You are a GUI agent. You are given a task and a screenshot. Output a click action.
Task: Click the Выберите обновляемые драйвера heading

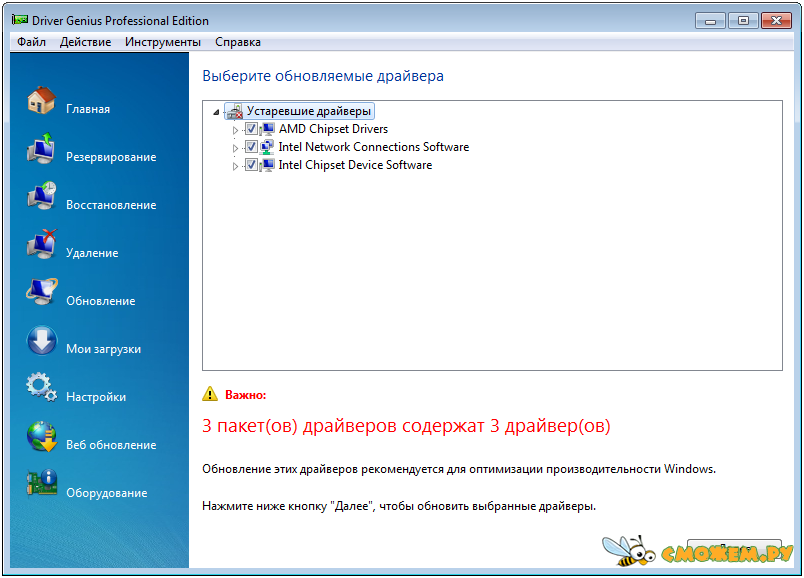tap(323, 76)
